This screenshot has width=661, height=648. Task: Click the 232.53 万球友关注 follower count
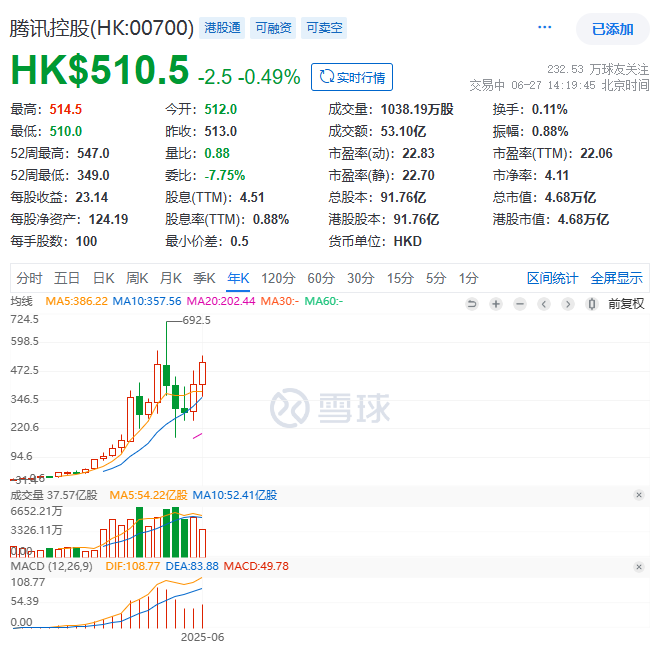point(598,69)
